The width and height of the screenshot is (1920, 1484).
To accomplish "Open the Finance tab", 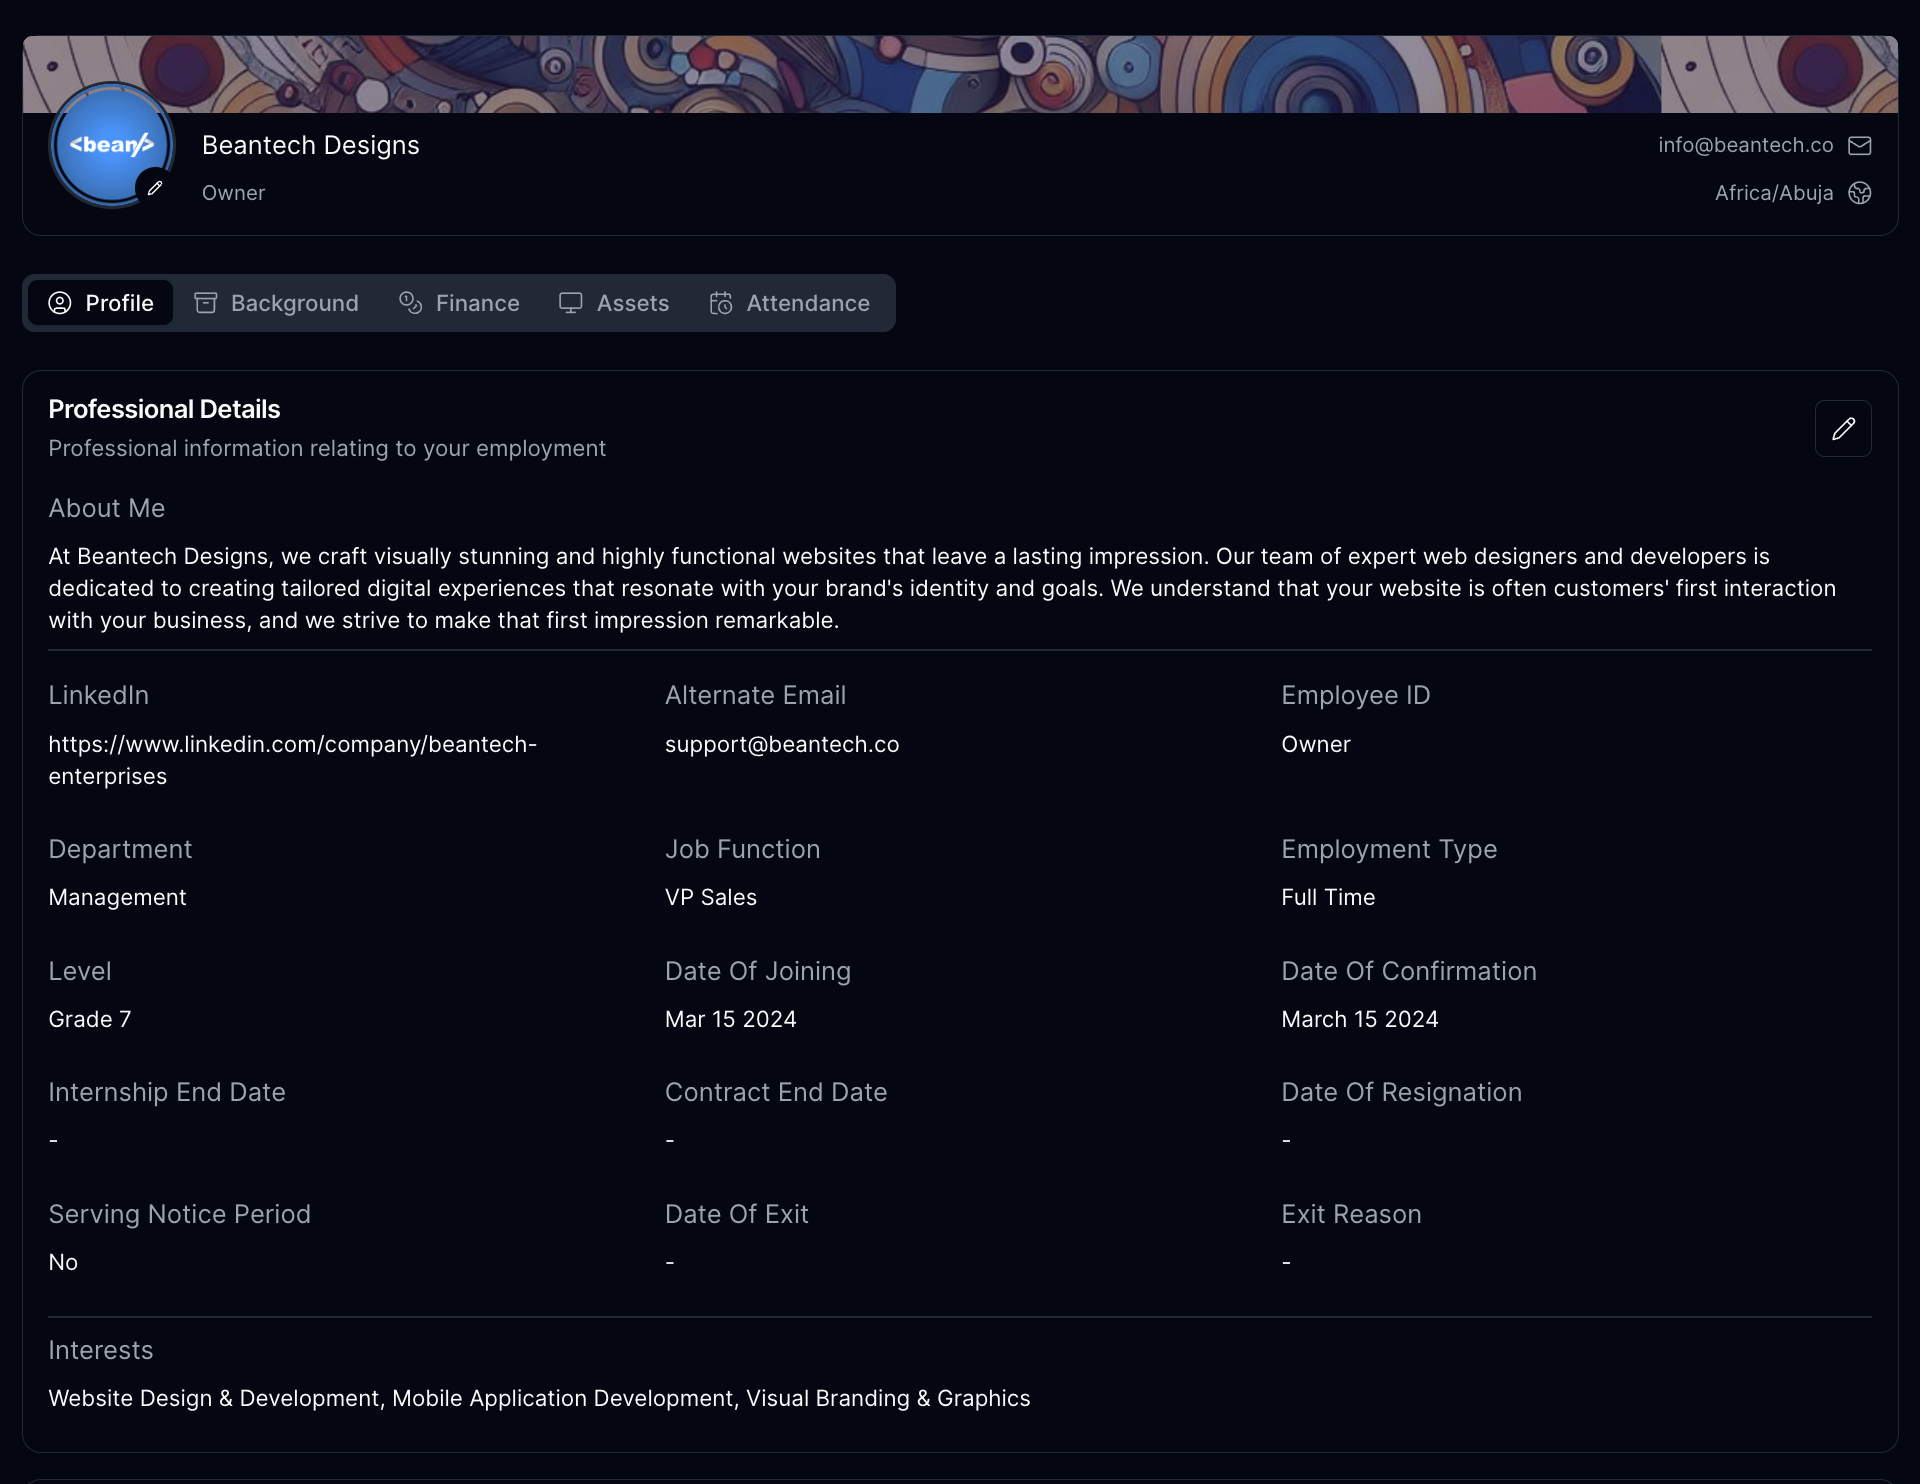I will click(x=477, y=303).
